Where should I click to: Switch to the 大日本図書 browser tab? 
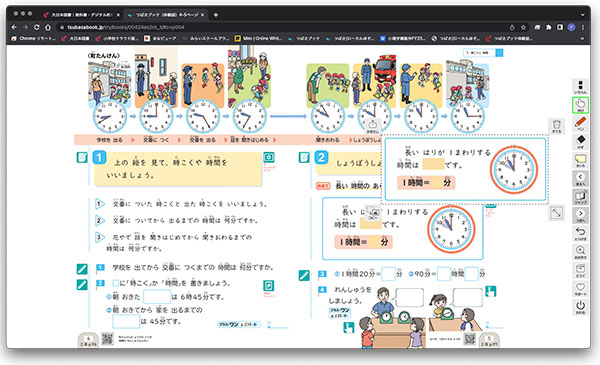point(82,15)
